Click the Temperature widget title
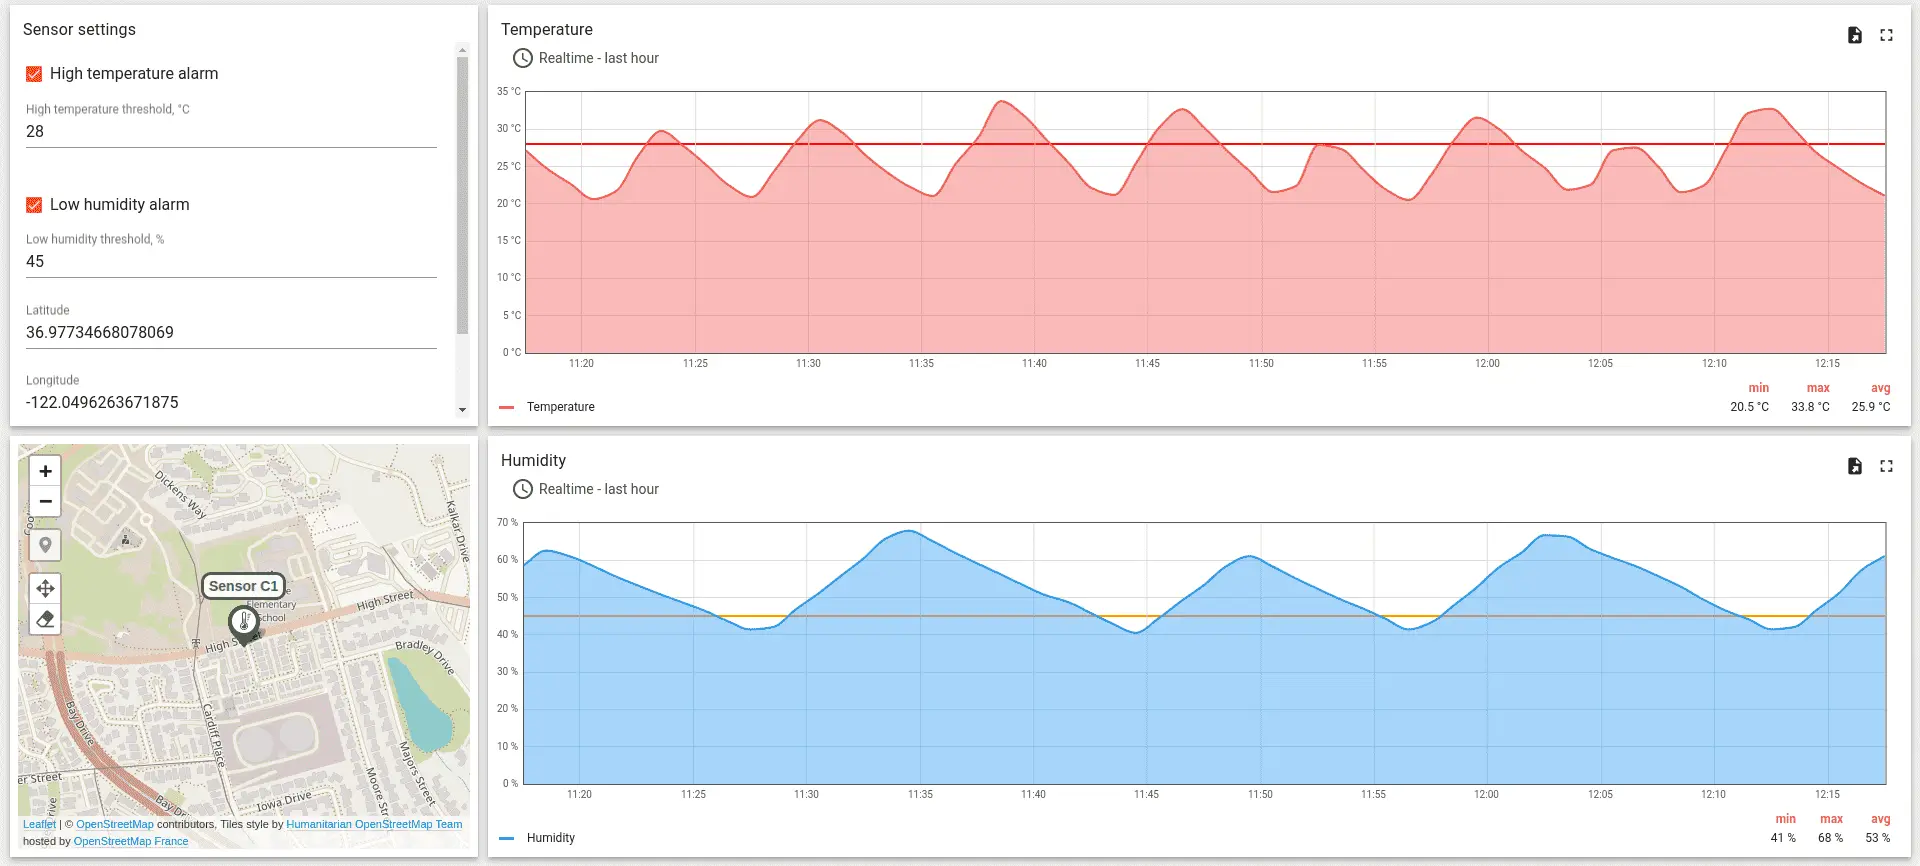 click(547, 30)
